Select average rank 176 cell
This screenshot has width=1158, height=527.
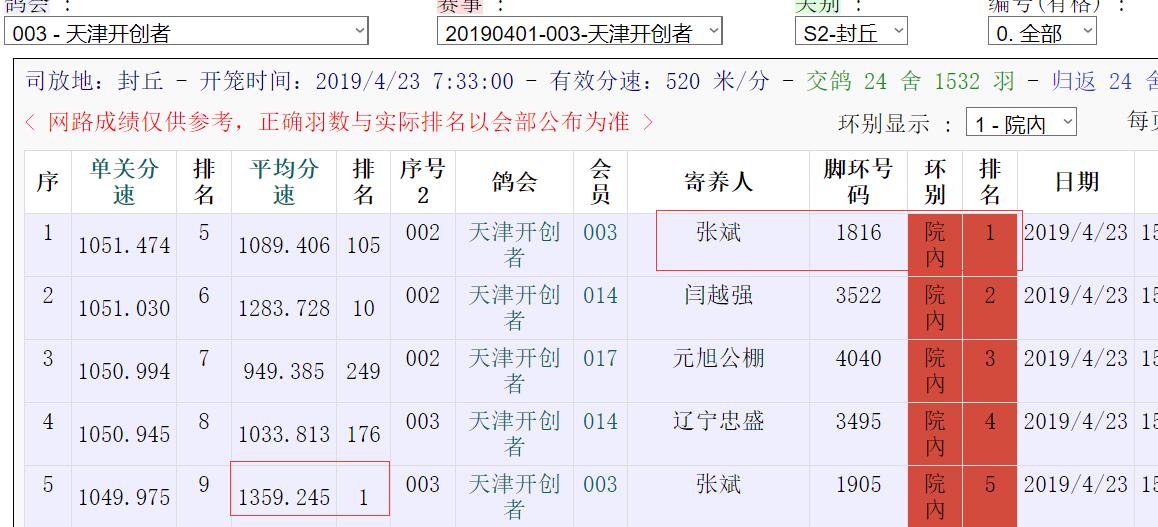coord(363,434)
